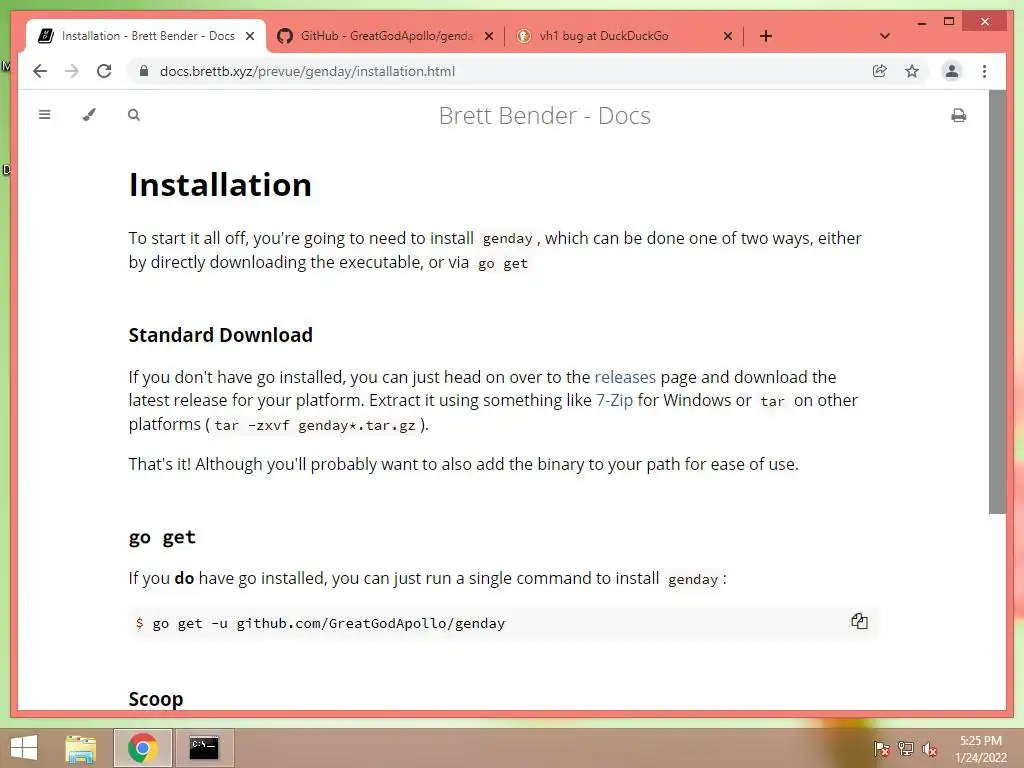Click the Standard Download heading
Screen dimensions: 1024x768
tap(220, 335)
